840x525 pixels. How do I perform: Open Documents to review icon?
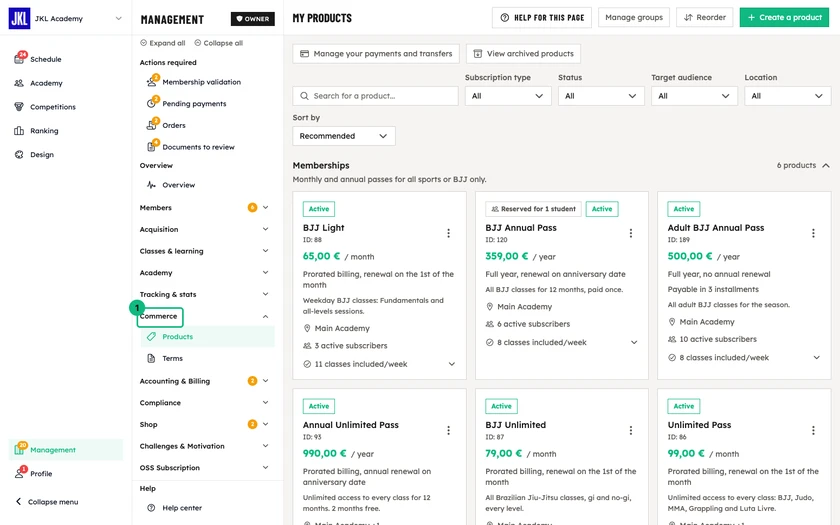tap(152, 146)
